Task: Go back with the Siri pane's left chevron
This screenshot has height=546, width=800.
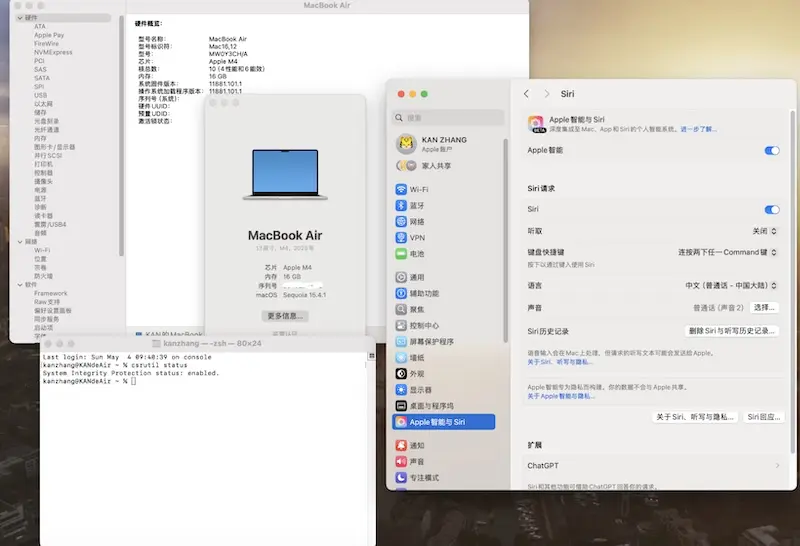Action: point(527,94)
